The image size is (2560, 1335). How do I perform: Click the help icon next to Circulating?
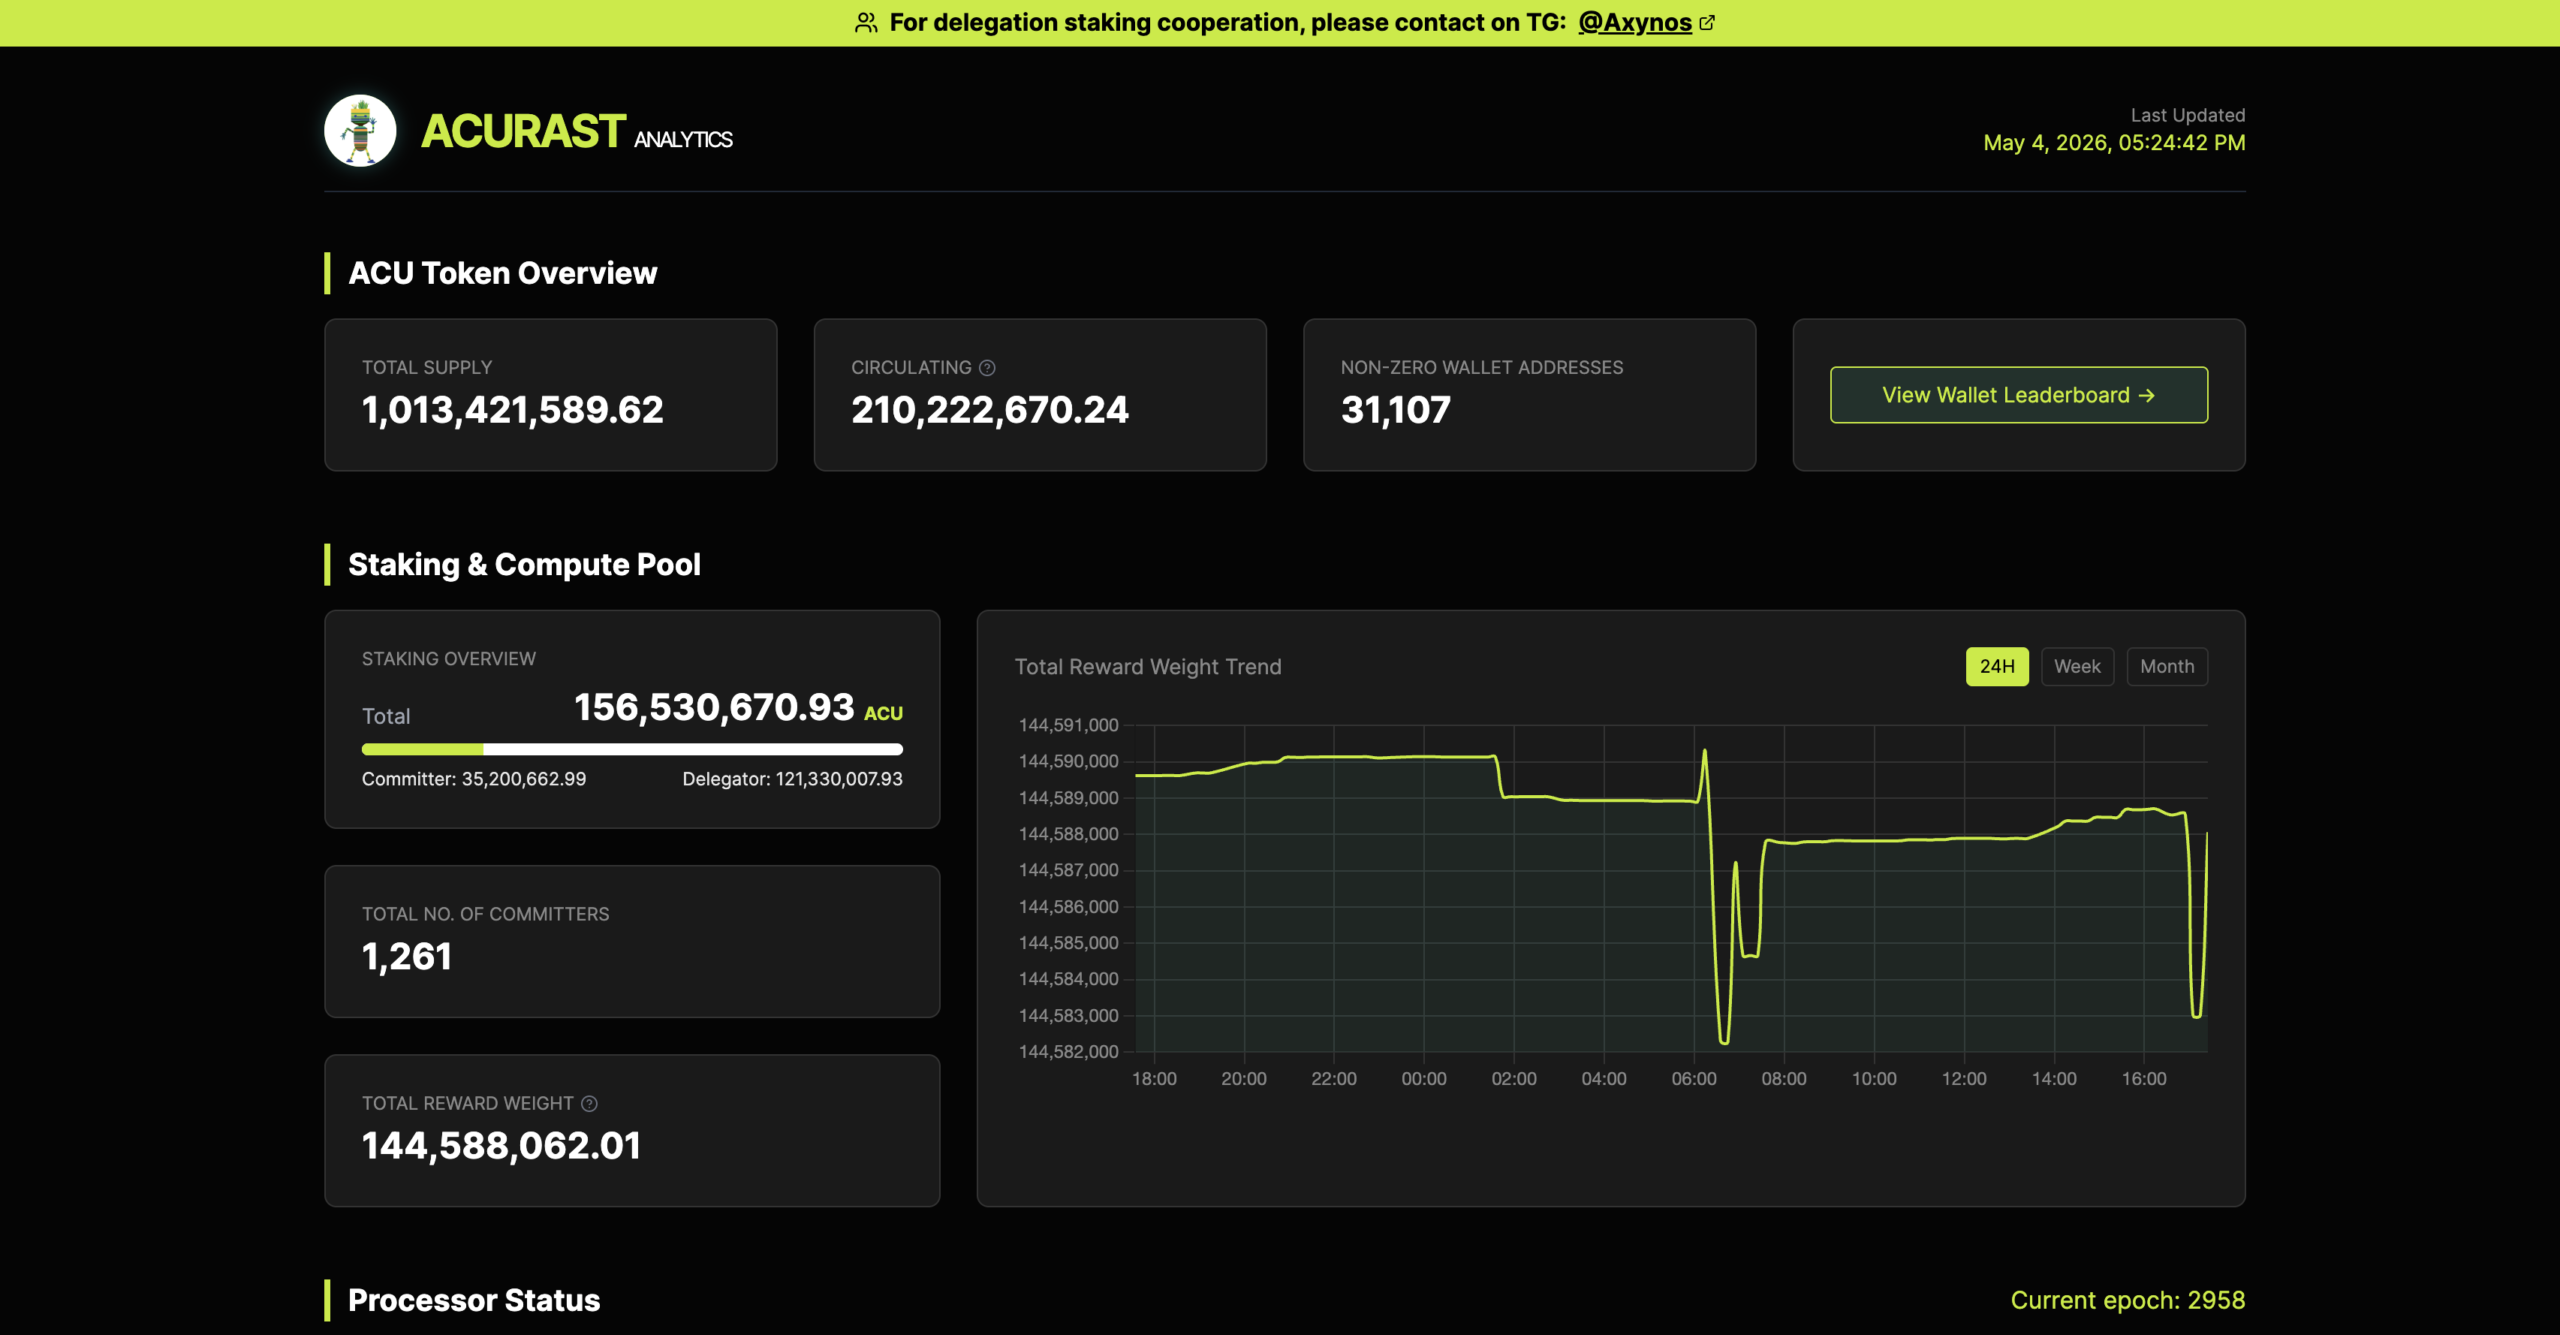[987, 368]
